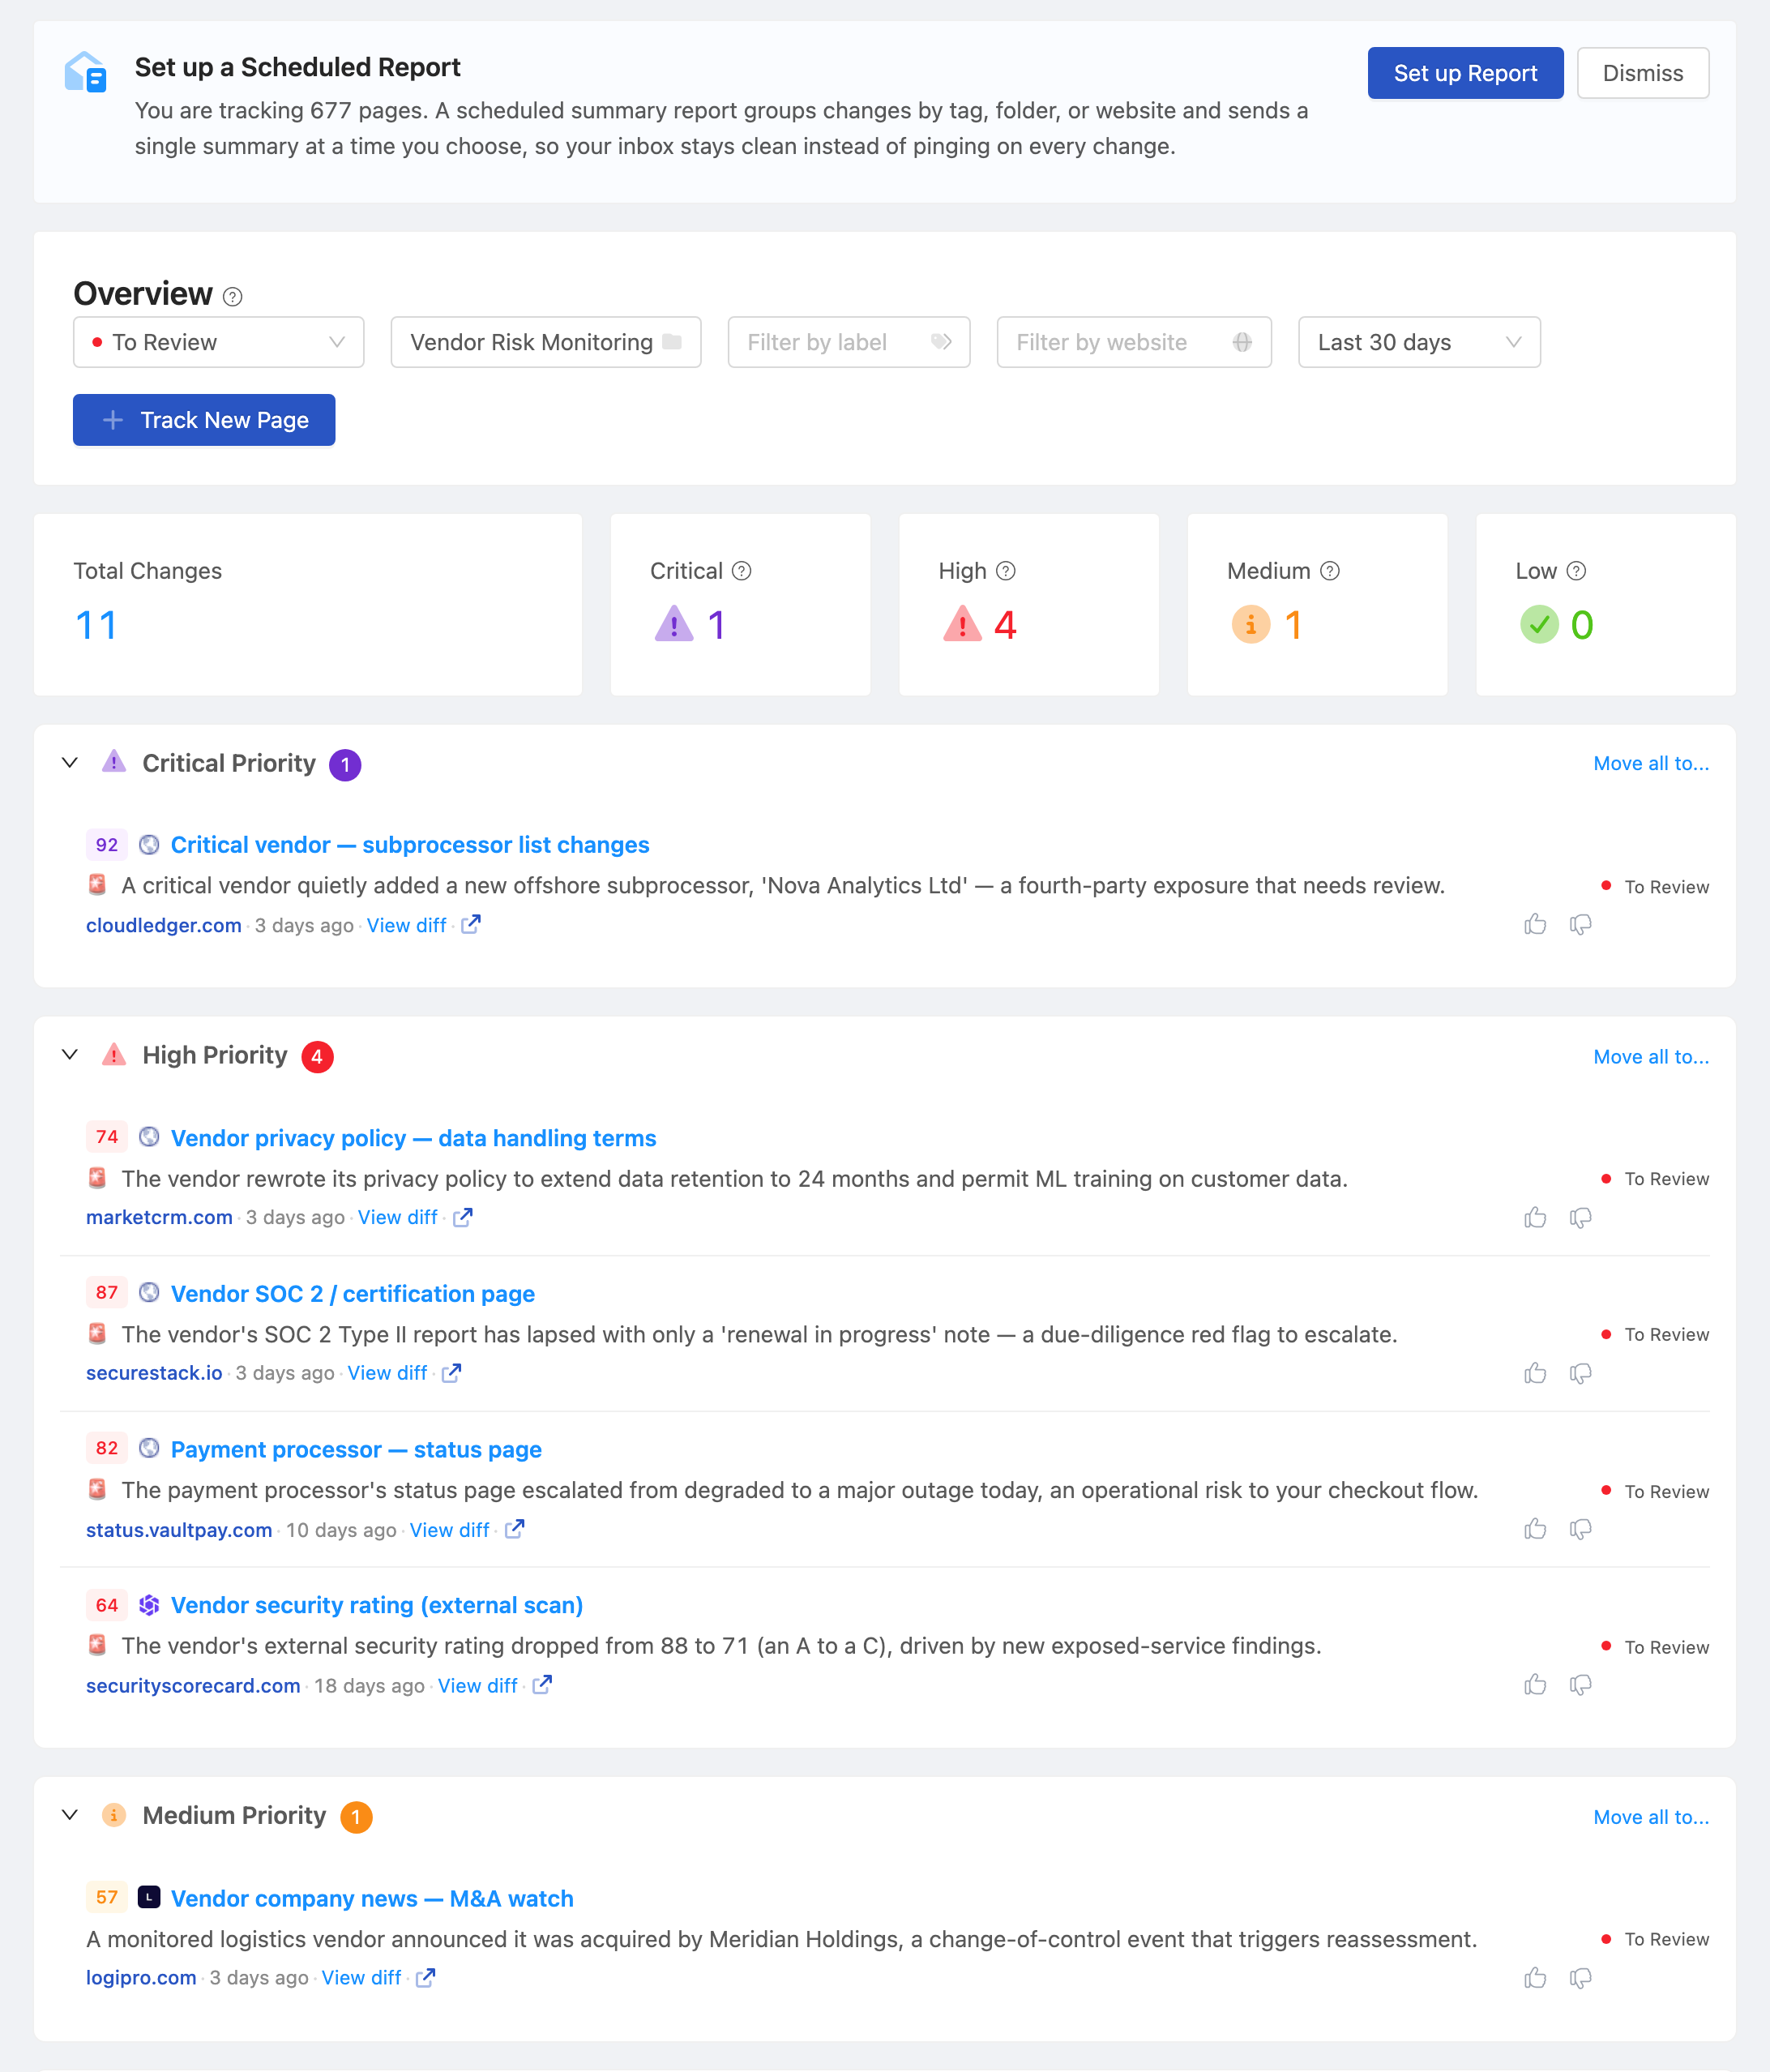The width and height of the screenshot is (1770, 2072).
Task: View diff for logipro.com change
Action: coord(361,1978)
